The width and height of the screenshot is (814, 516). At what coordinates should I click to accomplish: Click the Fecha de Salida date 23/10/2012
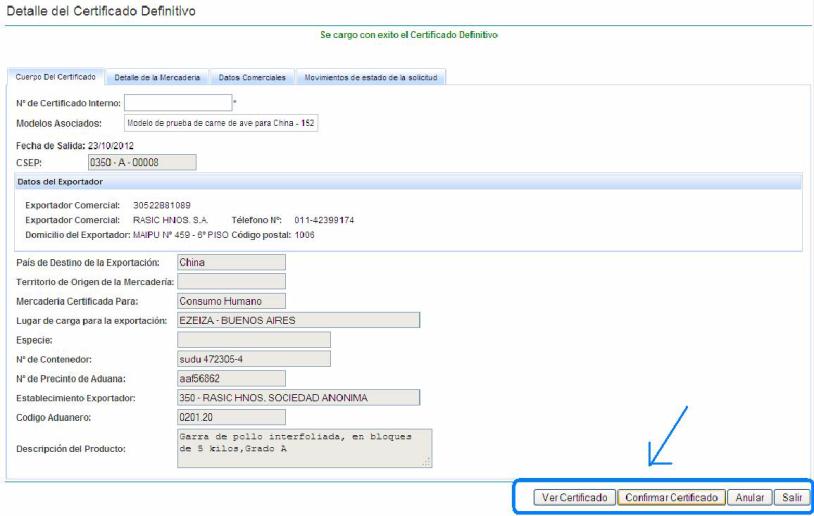[x=111, y=146]
